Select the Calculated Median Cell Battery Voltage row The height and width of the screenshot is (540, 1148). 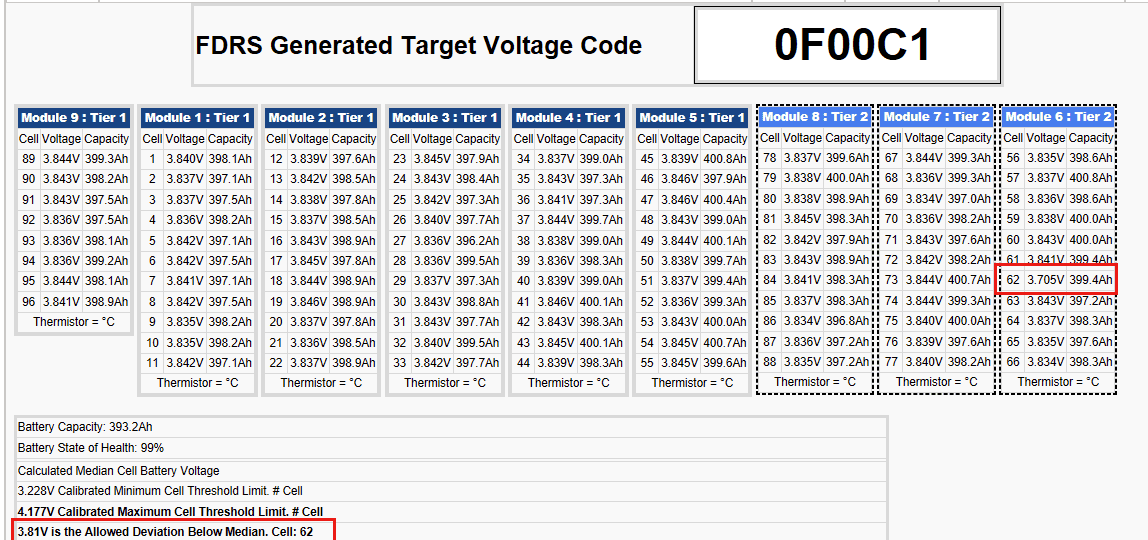(x=118, y=471)
